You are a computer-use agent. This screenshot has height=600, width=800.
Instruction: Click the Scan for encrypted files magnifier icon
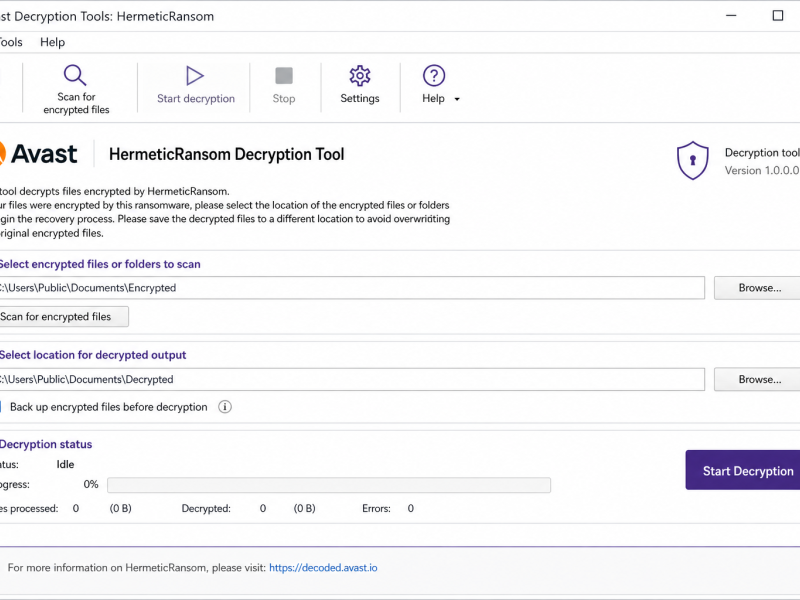coord(75,75)
